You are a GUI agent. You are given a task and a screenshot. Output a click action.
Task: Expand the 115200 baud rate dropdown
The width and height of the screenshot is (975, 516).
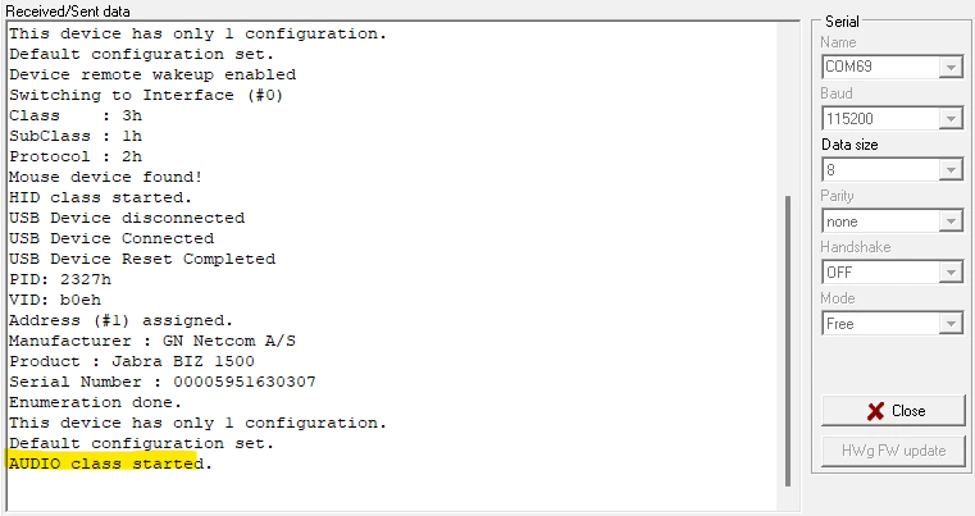pos(950,119)
